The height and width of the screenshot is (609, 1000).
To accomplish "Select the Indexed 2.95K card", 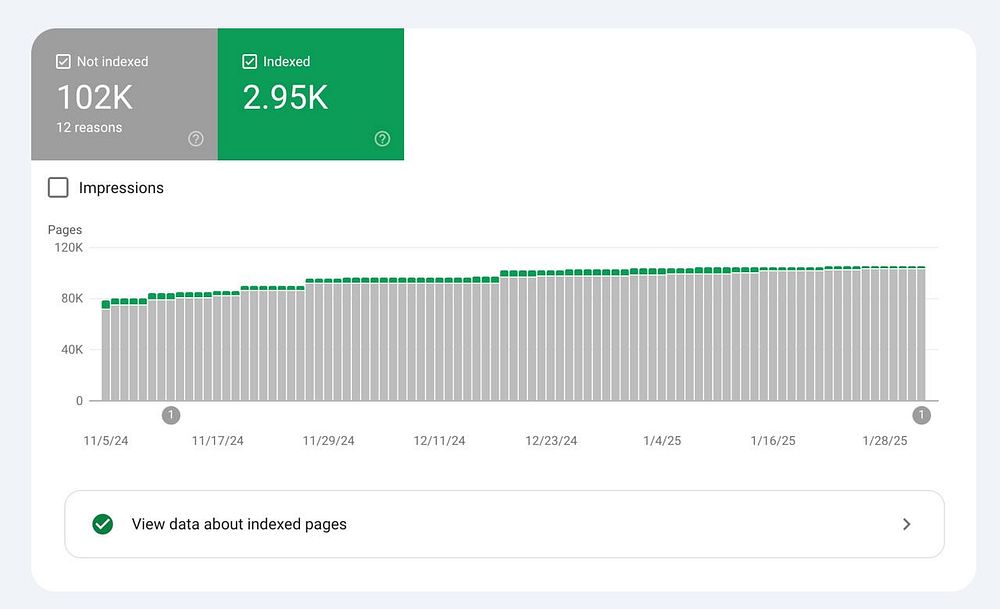I will pos(311,94).
